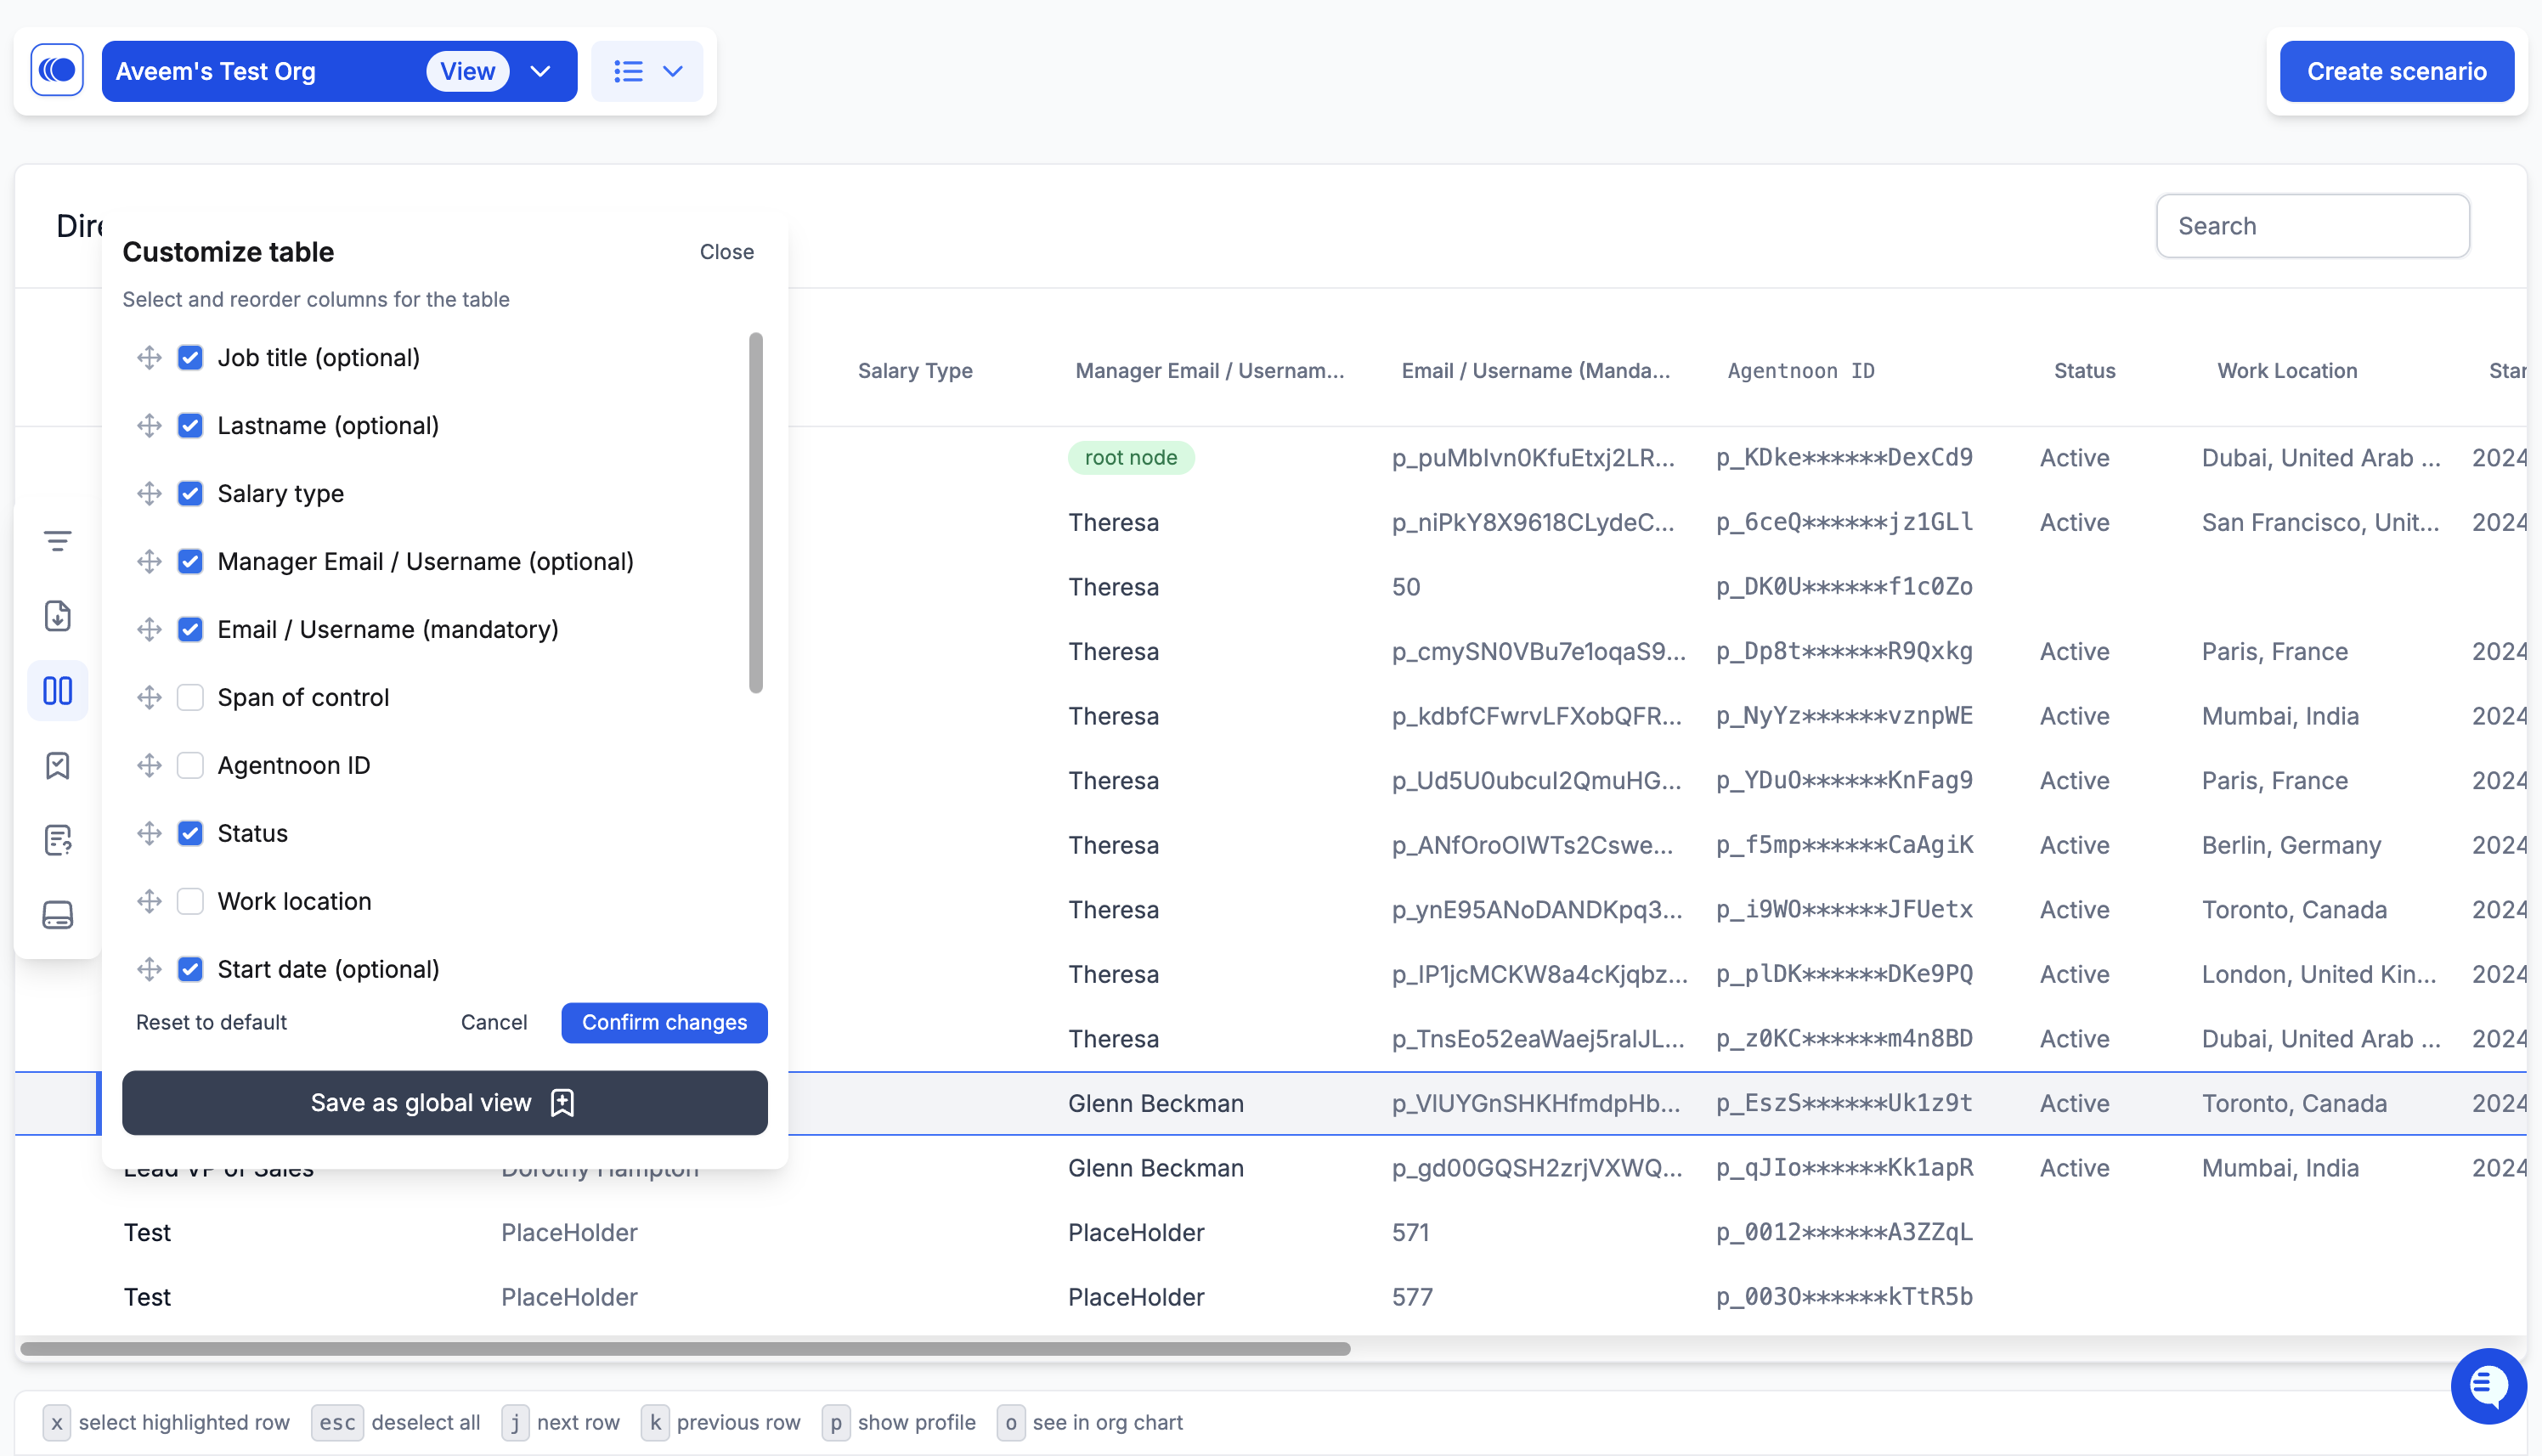Click the bookmark checkmark icon in sidebar
Screen dimensions: 2542x1456
57,766
